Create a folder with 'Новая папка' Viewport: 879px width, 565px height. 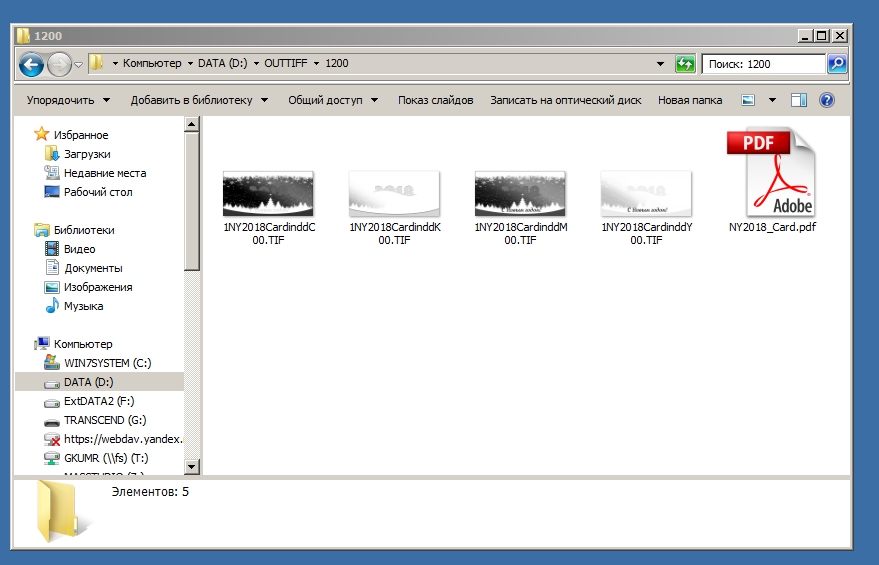coord(690,100)
